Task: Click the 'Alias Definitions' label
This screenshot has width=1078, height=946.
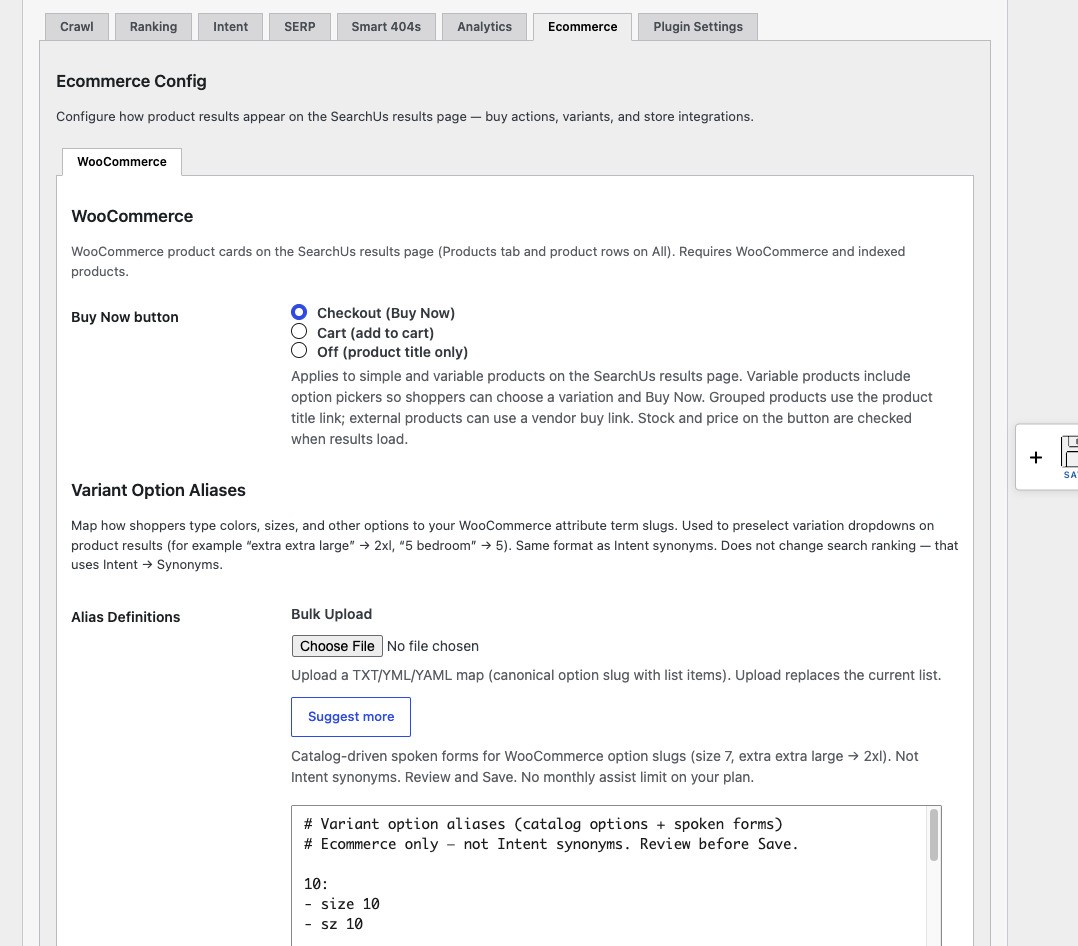Action: click(126, 617)
